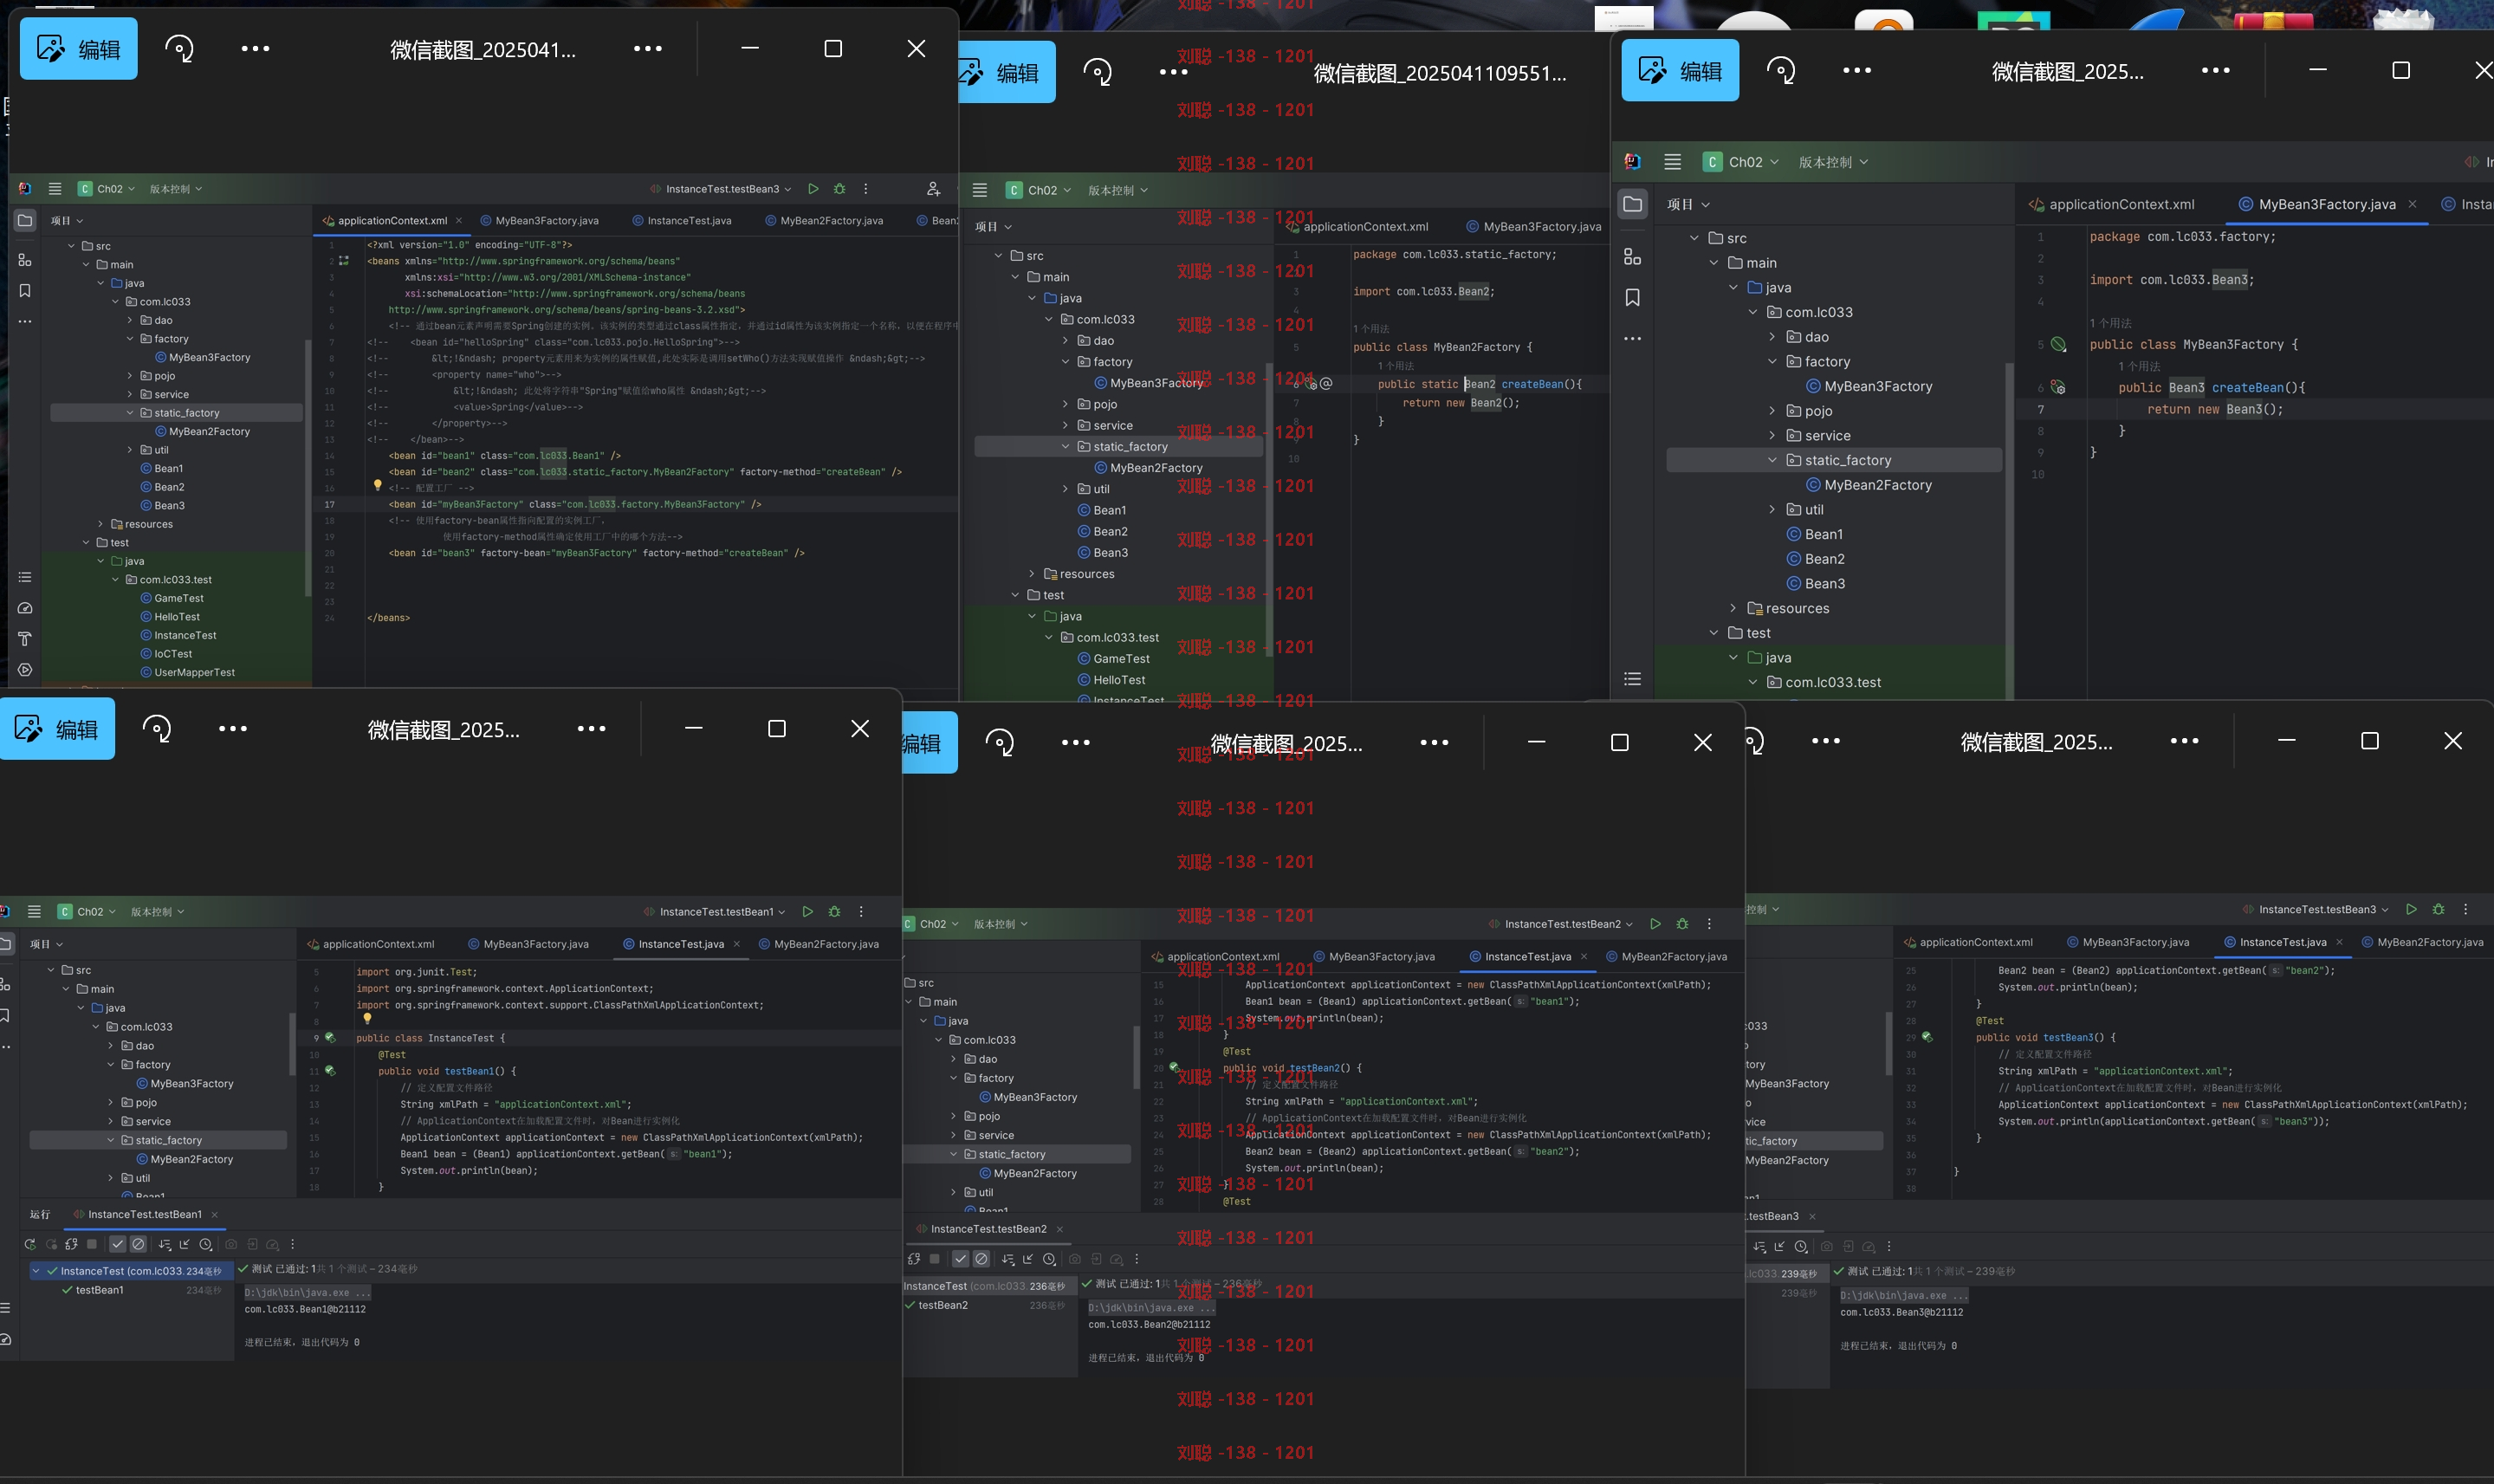Click gutter run icon beside testBean3 method
Screen dimensions: 2494x1484
point(1927,1037)
